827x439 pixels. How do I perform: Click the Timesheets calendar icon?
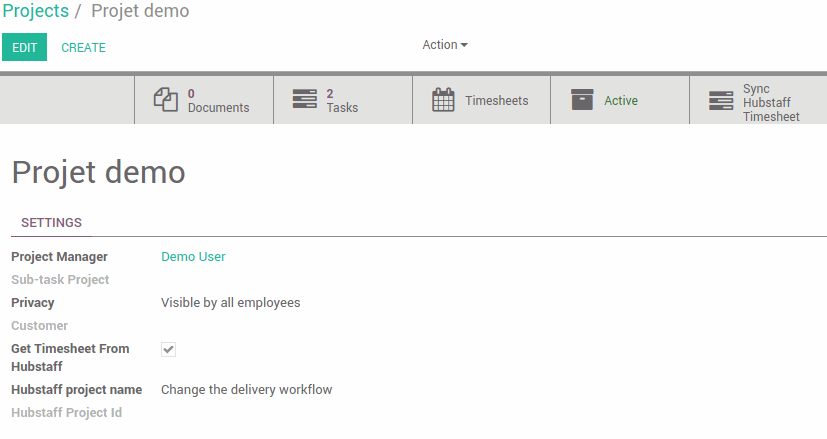pyautogui.click(x=443, y=100)
